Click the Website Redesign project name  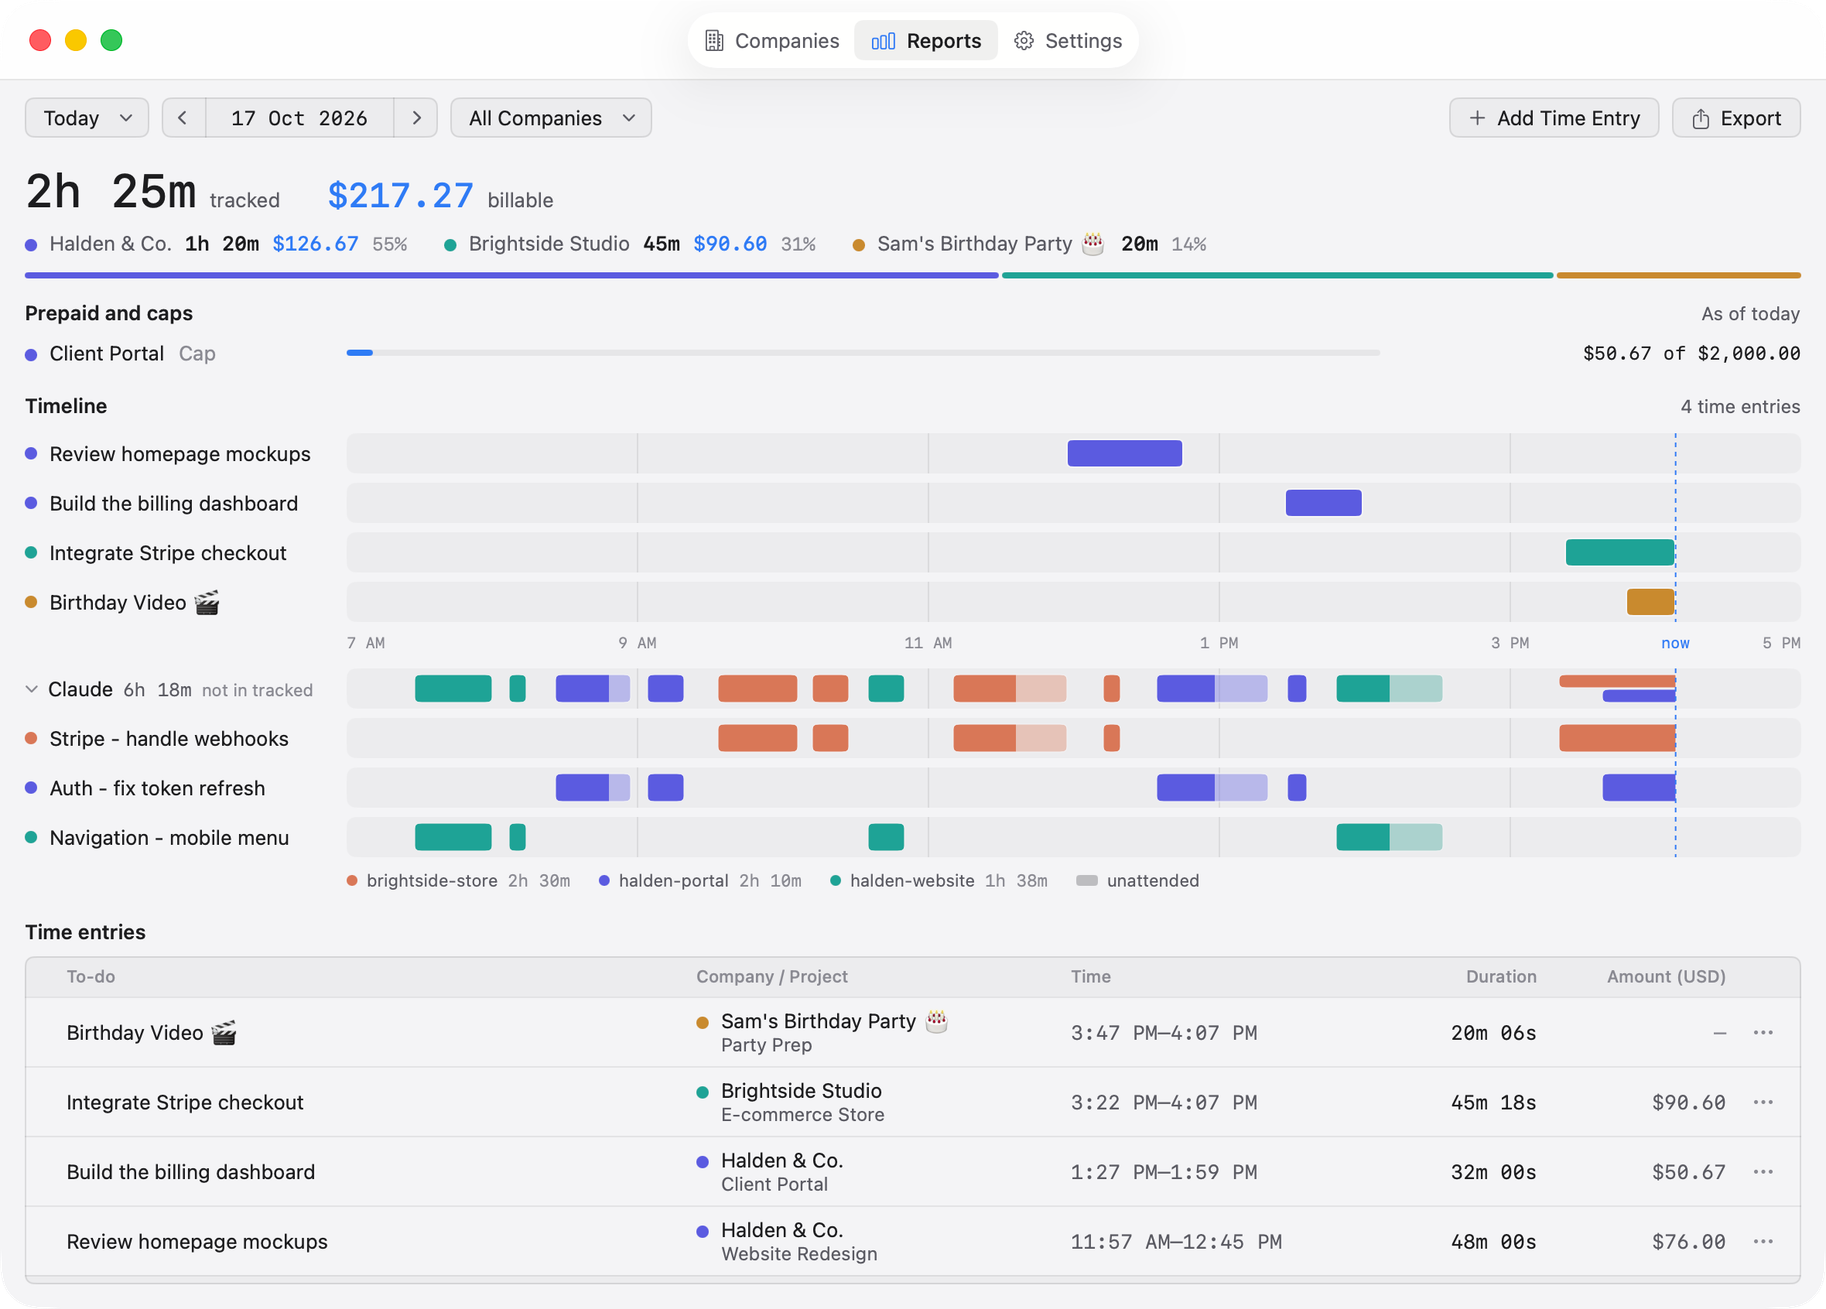tap(799, 1254)
